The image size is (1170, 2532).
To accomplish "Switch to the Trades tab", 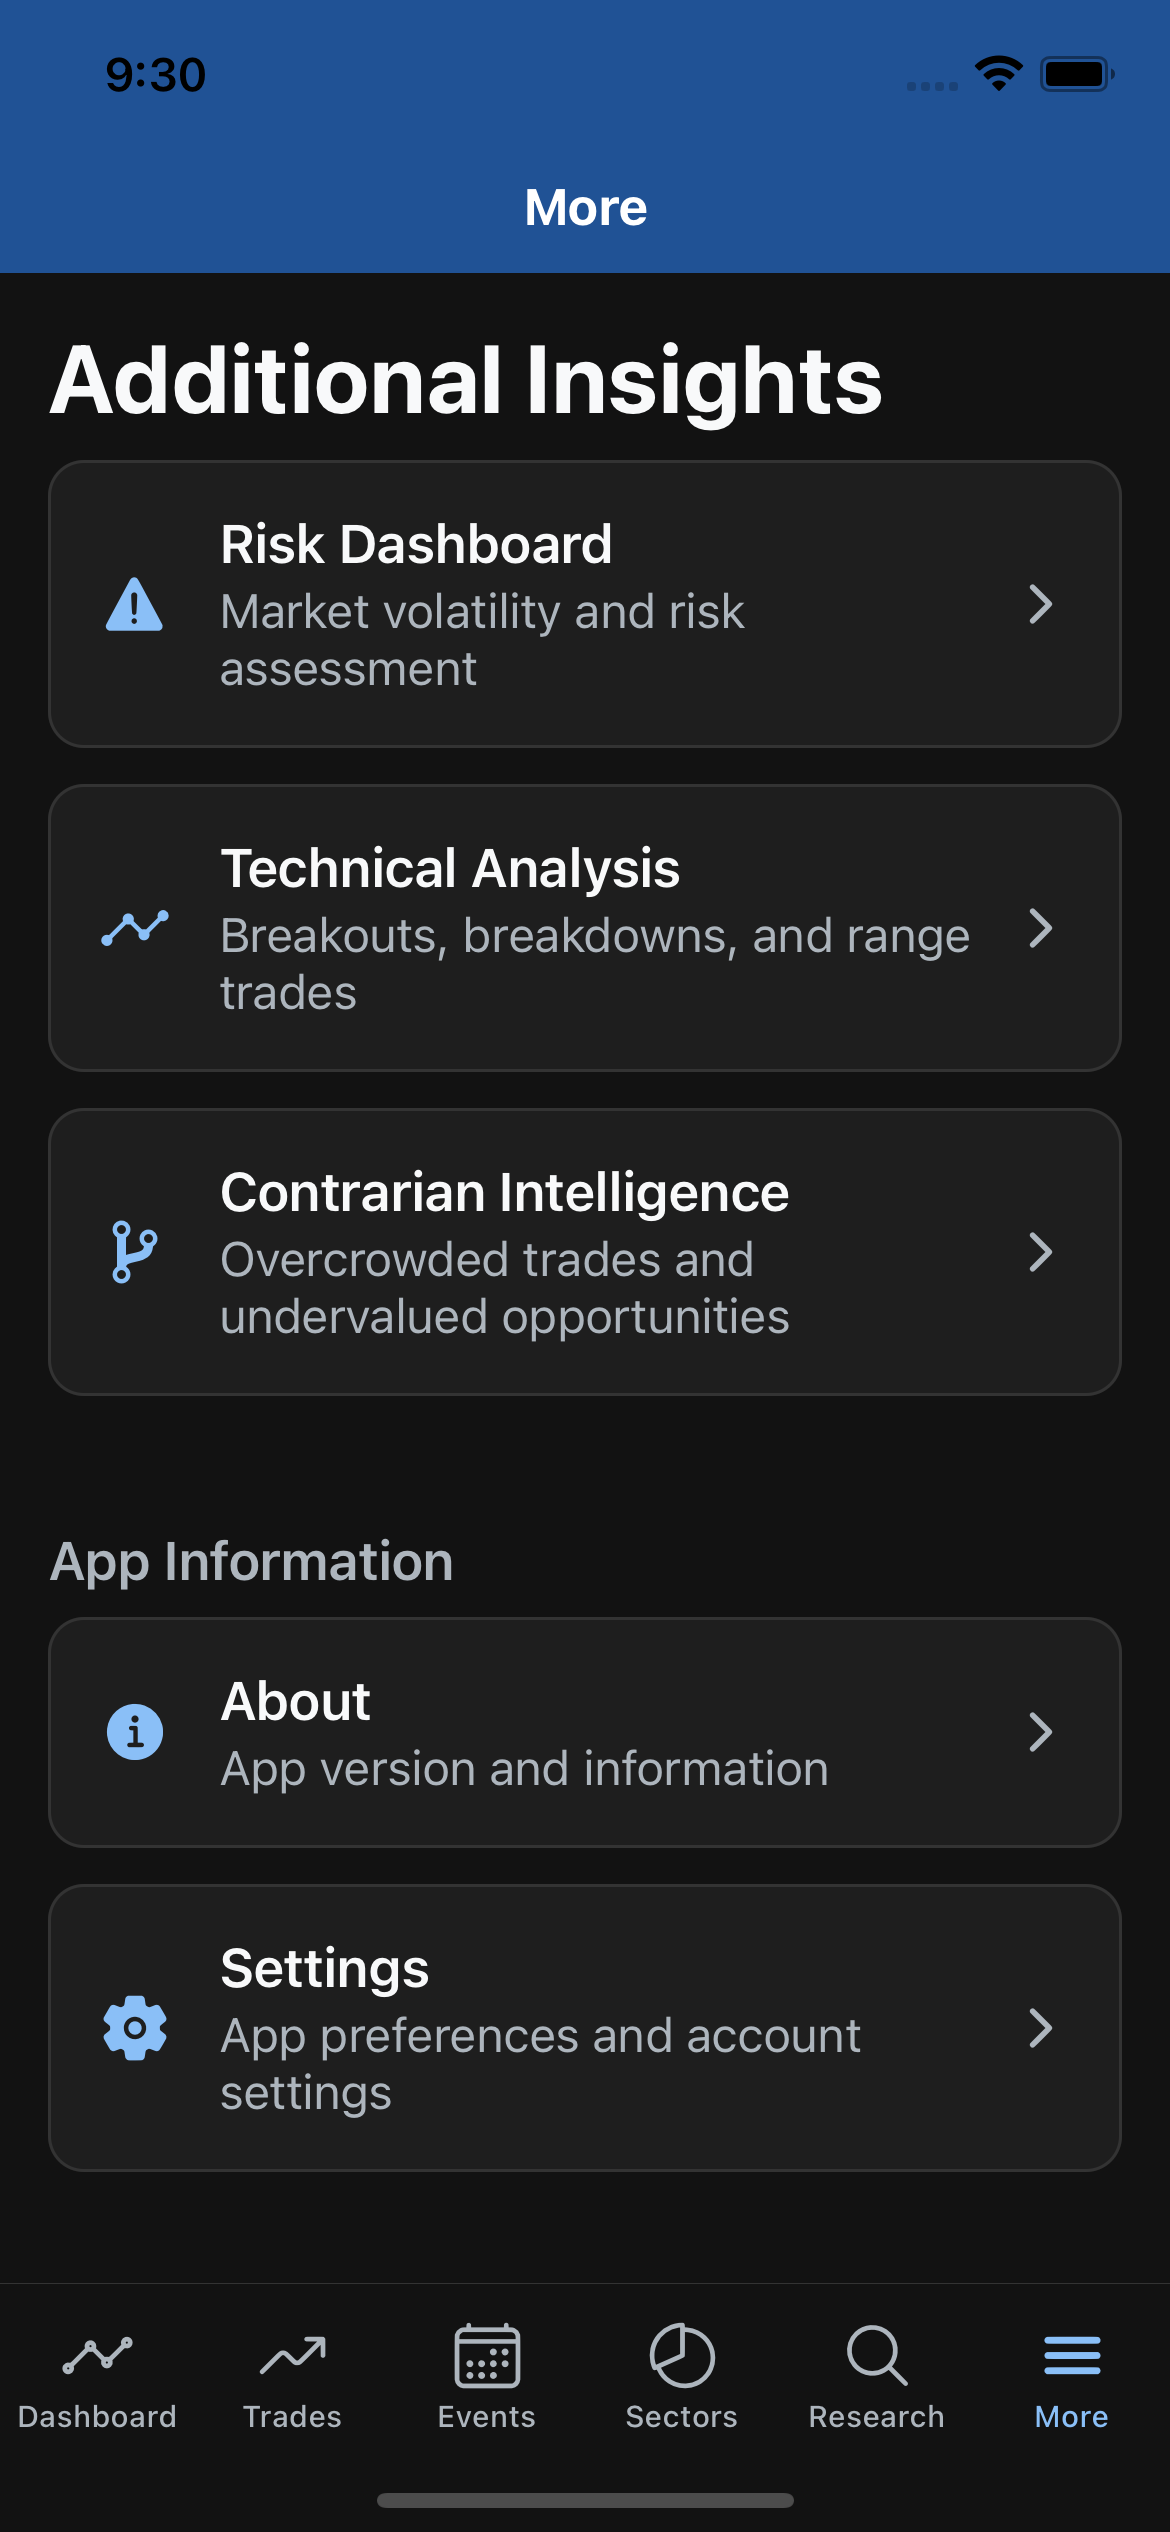I will (292, 2377).
